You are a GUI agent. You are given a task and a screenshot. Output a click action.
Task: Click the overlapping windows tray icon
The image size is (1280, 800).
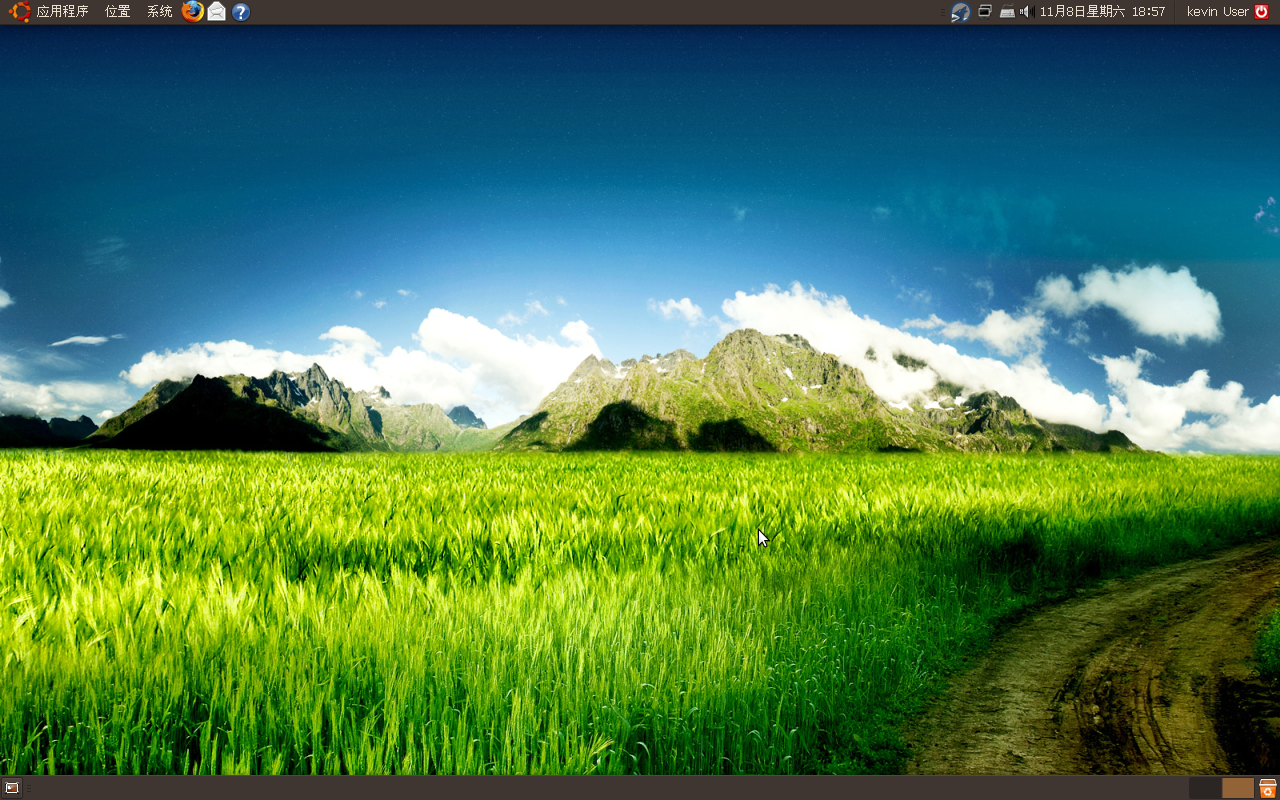(x=985, y=11)
